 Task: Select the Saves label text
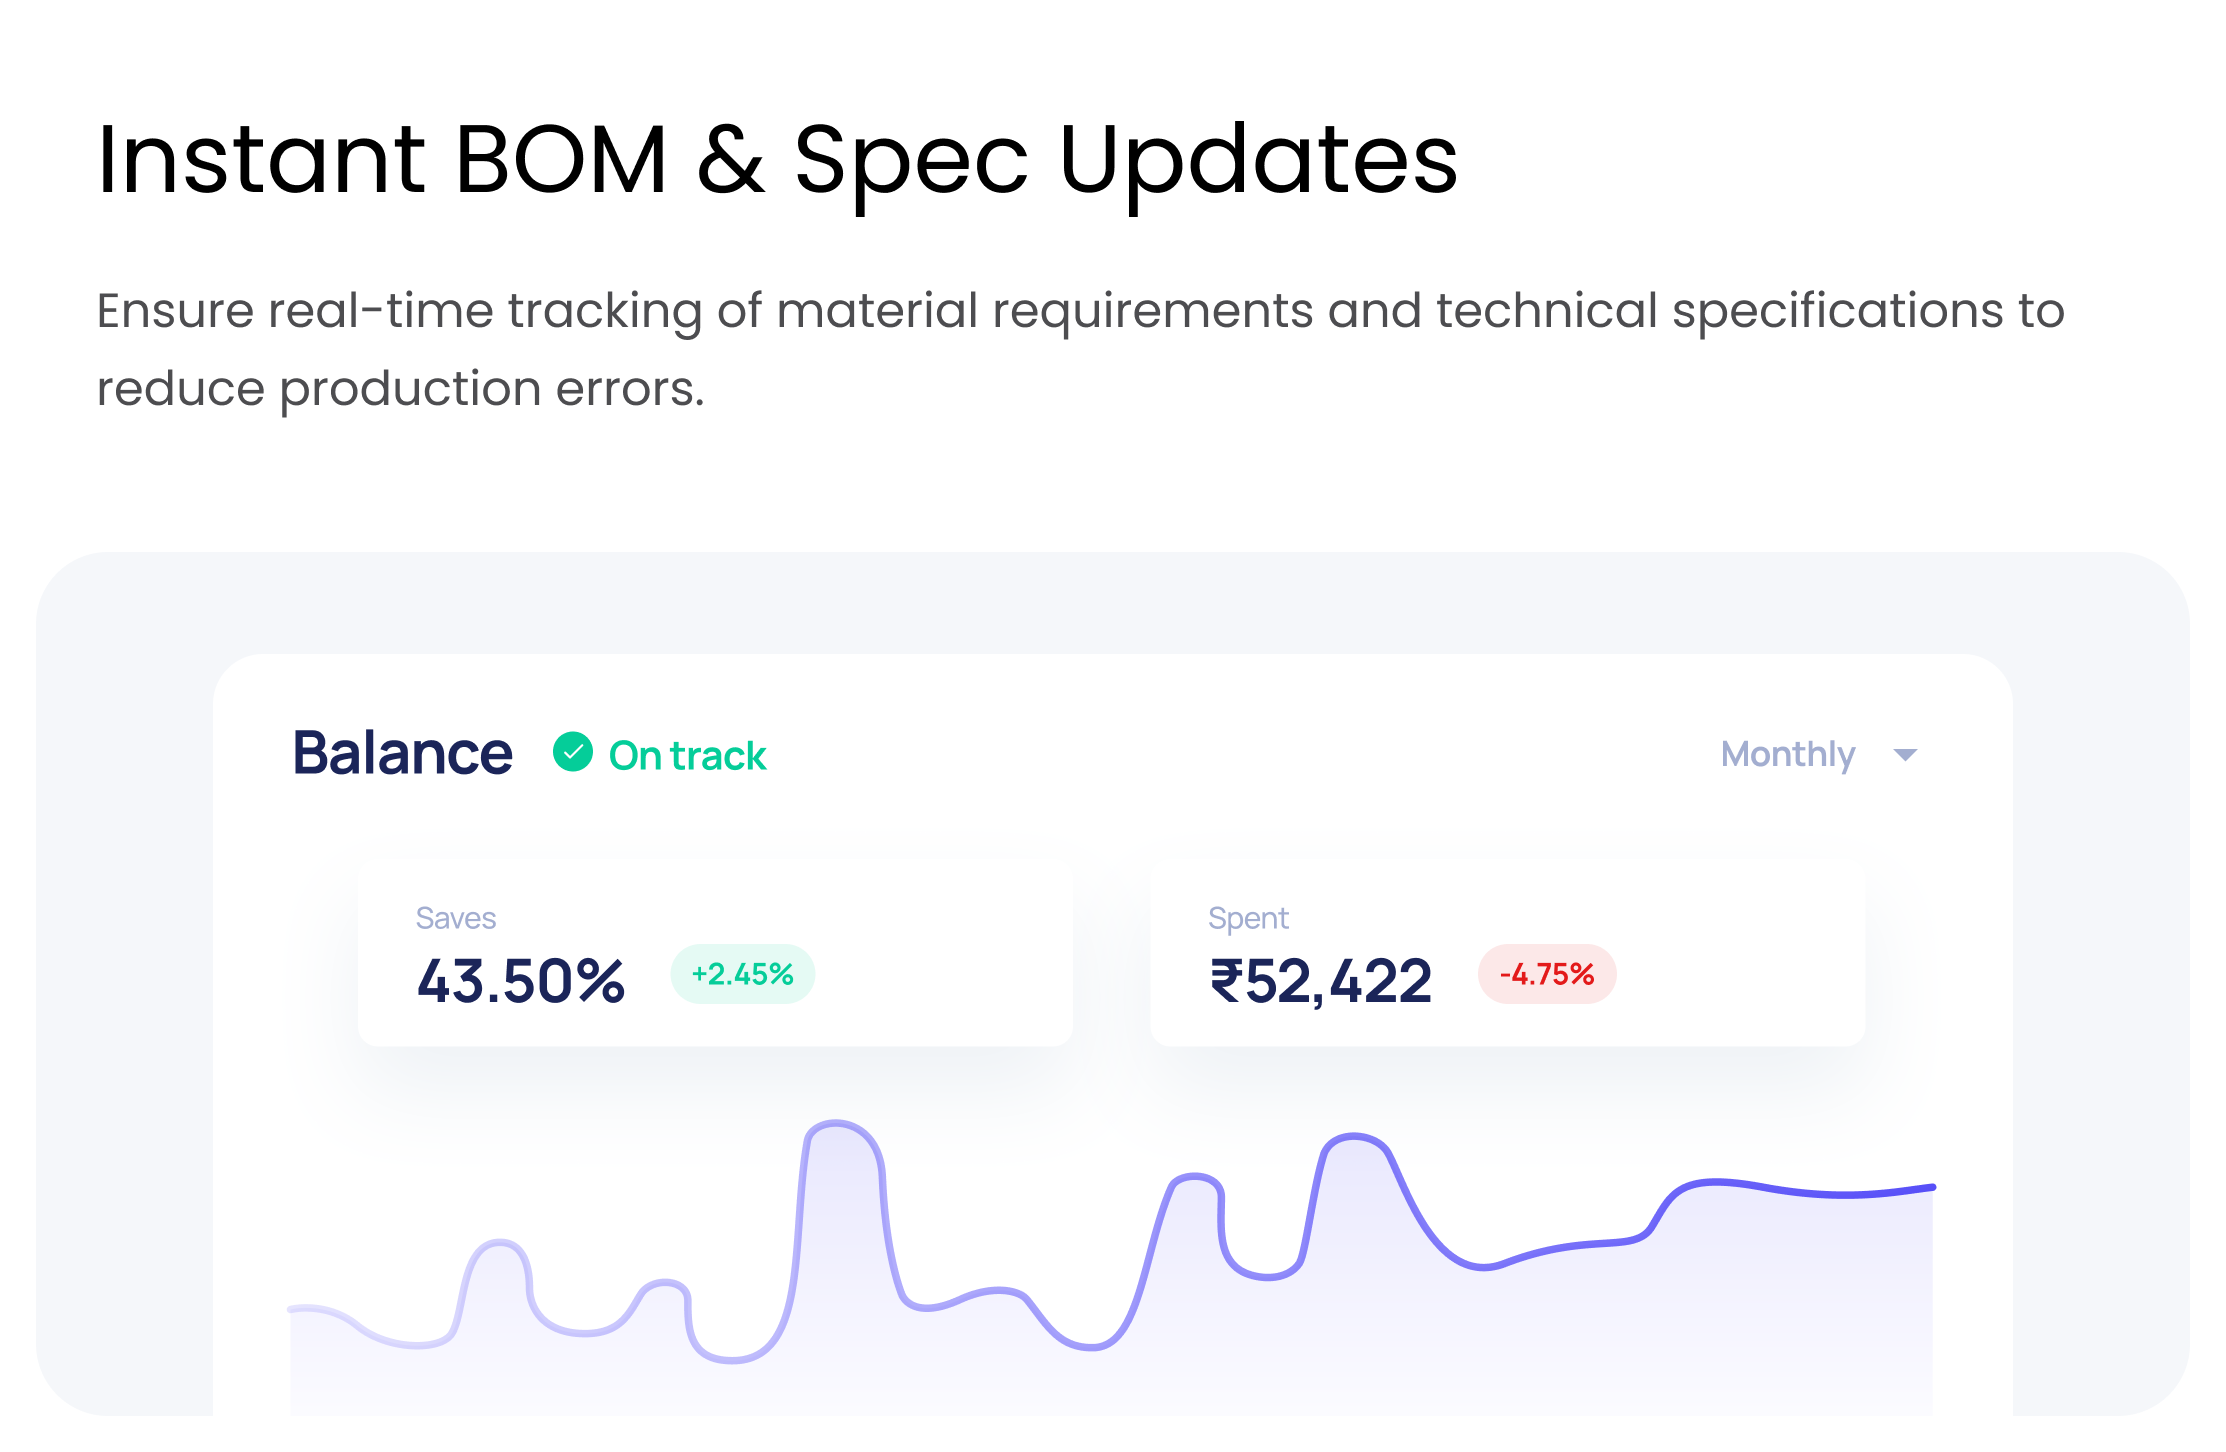click(456, 918)
